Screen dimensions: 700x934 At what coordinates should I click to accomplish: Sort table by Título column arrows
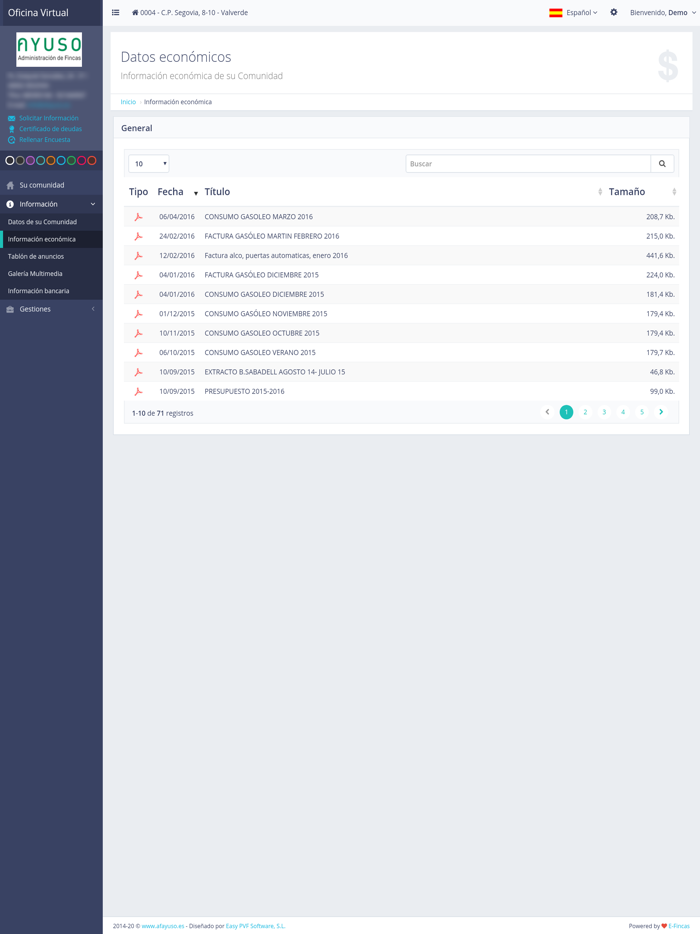point(600,192)
